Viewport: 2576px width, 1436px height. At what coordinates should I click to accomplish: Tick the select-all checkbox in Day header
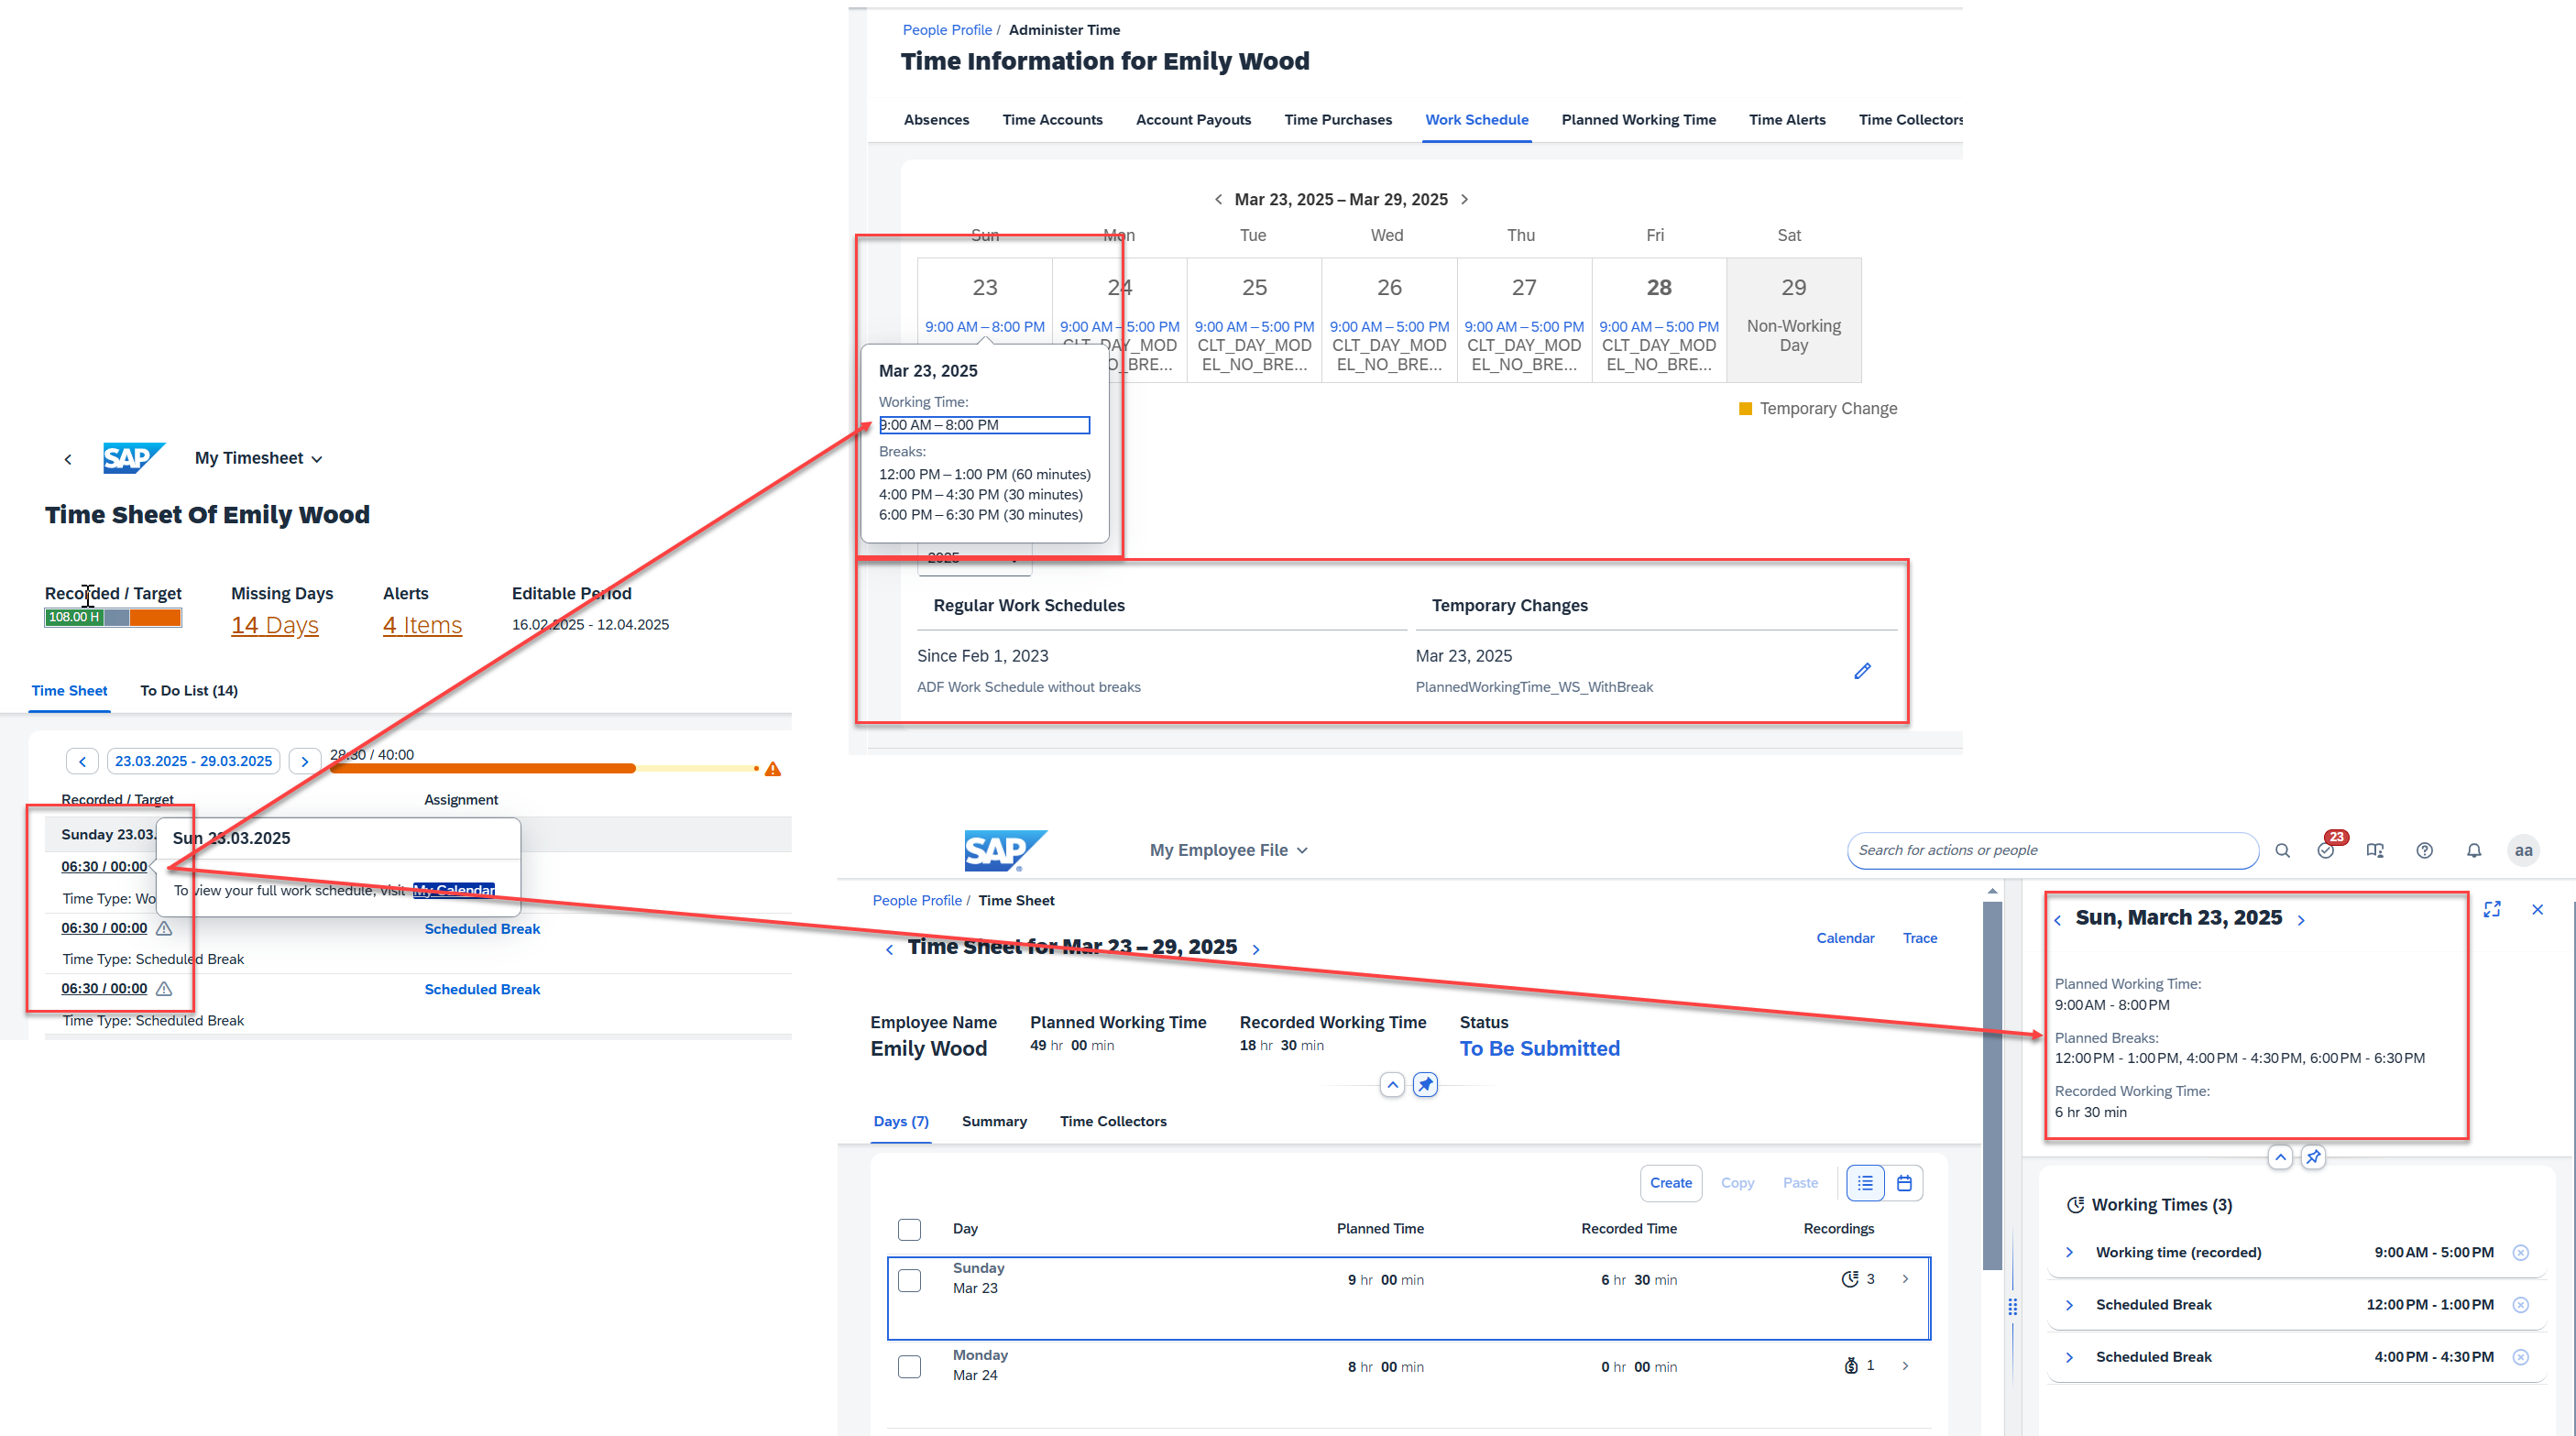click(x=909, y=1229)
